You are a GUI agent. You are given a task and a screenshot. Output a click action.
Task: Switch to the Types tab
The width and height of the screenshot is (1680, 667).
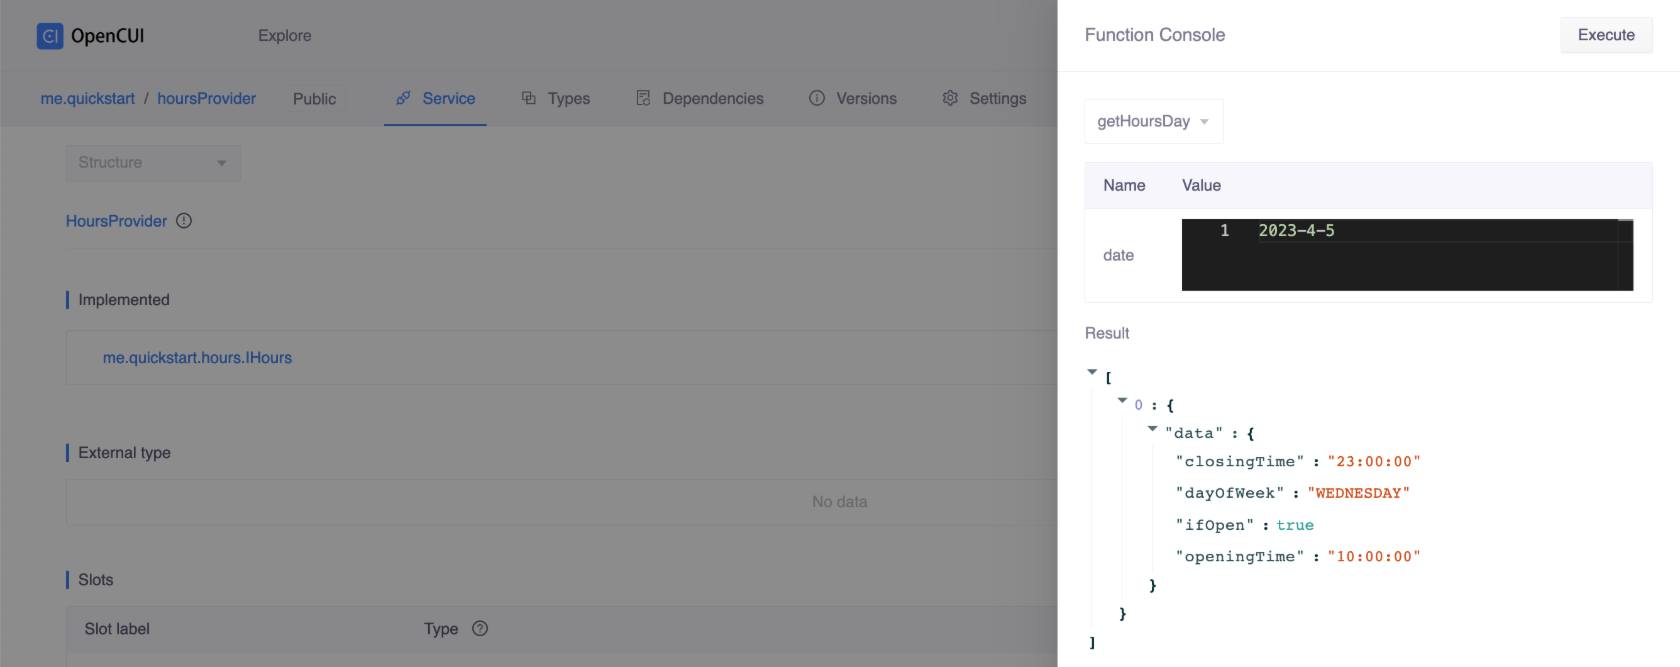[x=556, y=98]
